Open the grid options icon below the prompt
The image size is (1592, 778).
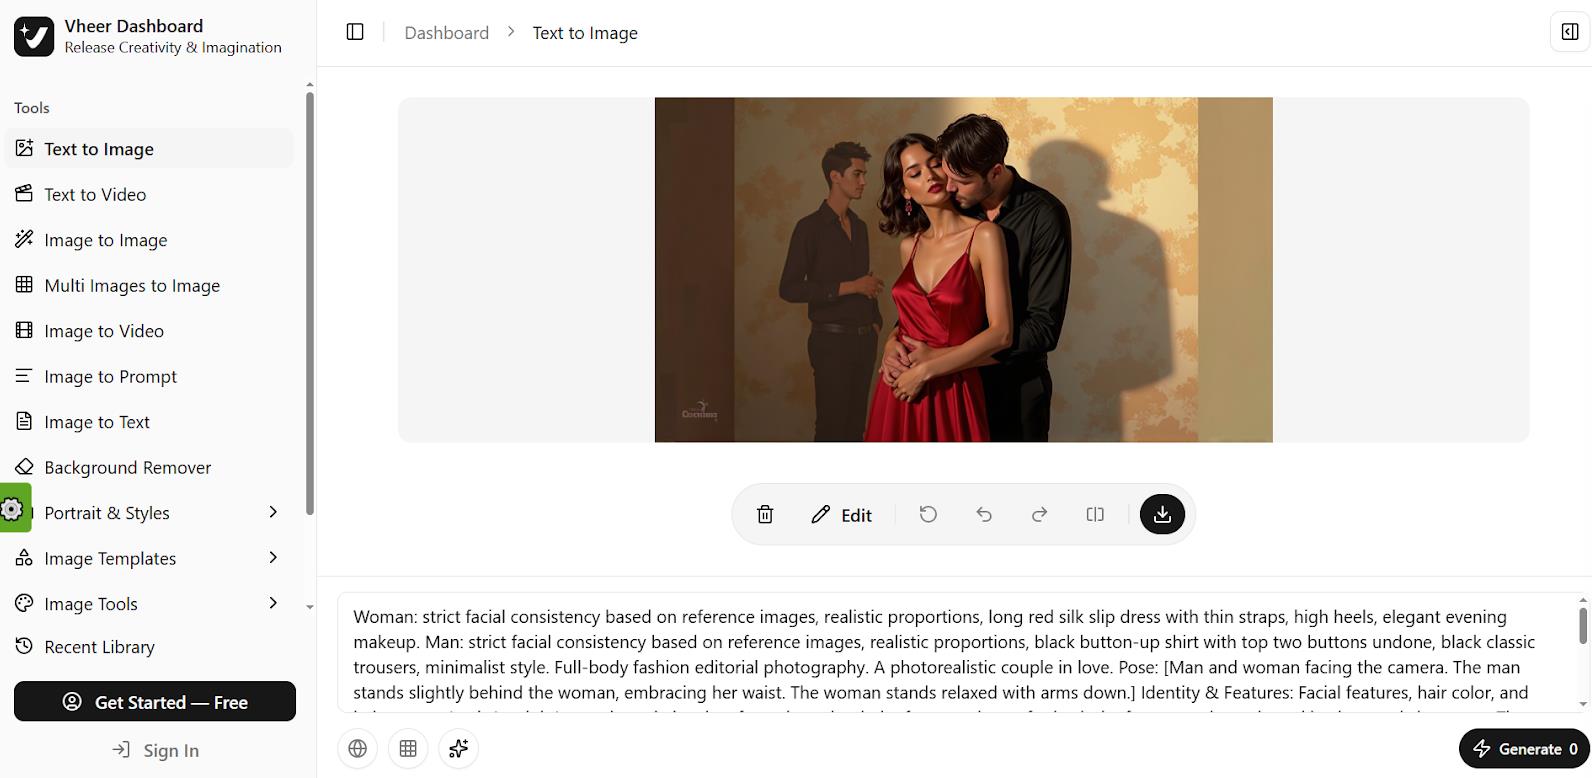(x=408, y=748)
